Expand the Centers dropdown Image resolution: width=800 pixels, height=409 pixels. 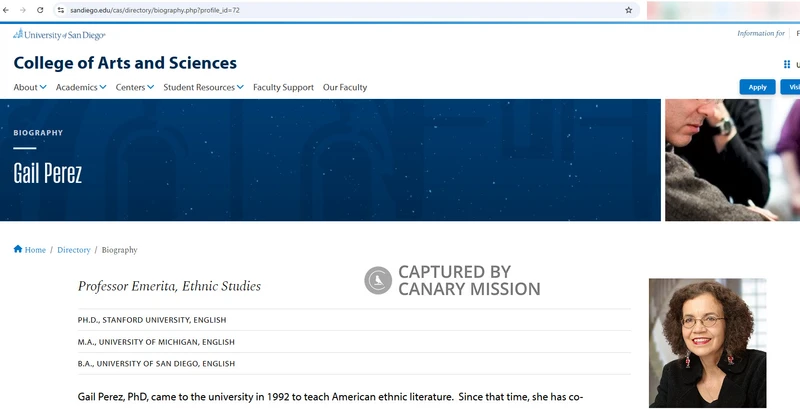pos(135,87)
